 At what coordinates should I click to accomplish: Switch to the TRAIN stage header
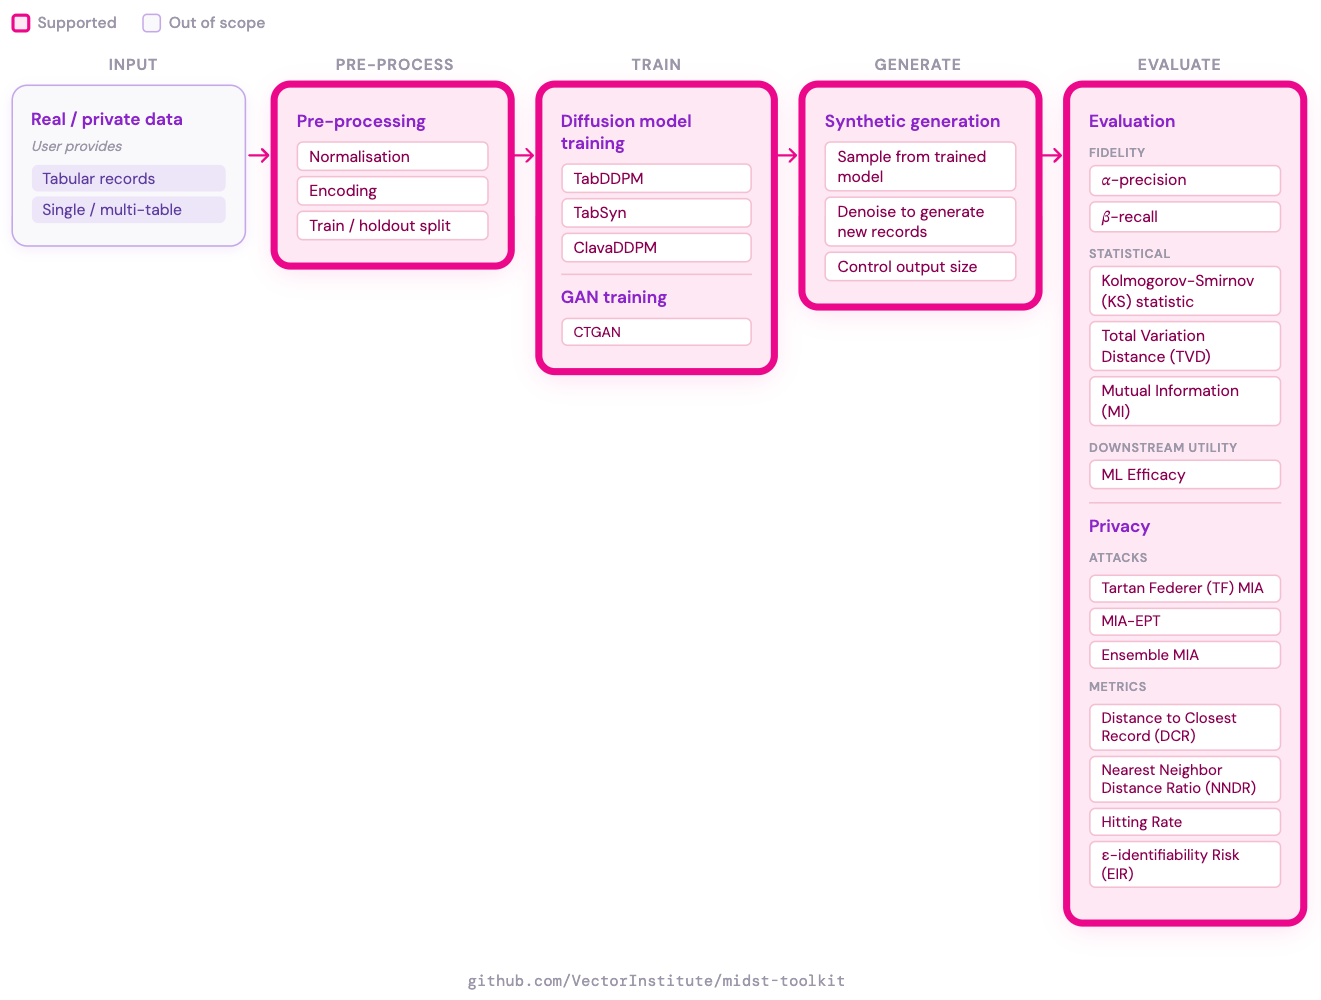656,64
